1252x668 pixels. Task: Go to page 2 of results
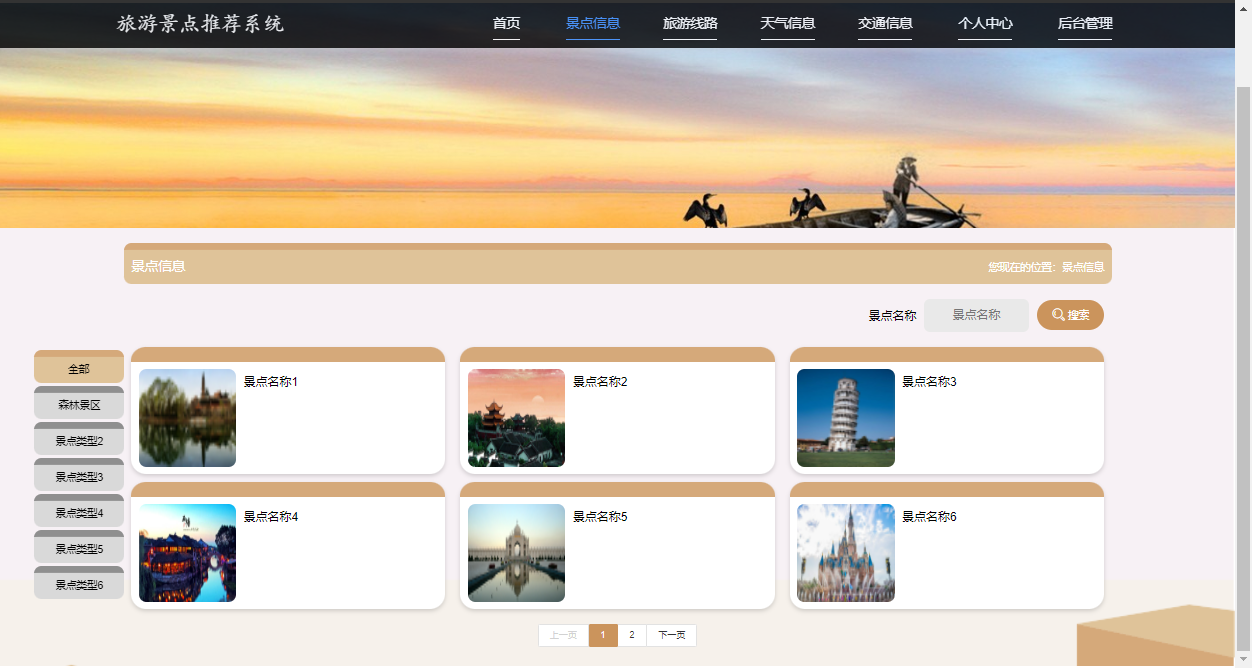tap(632, 636)
